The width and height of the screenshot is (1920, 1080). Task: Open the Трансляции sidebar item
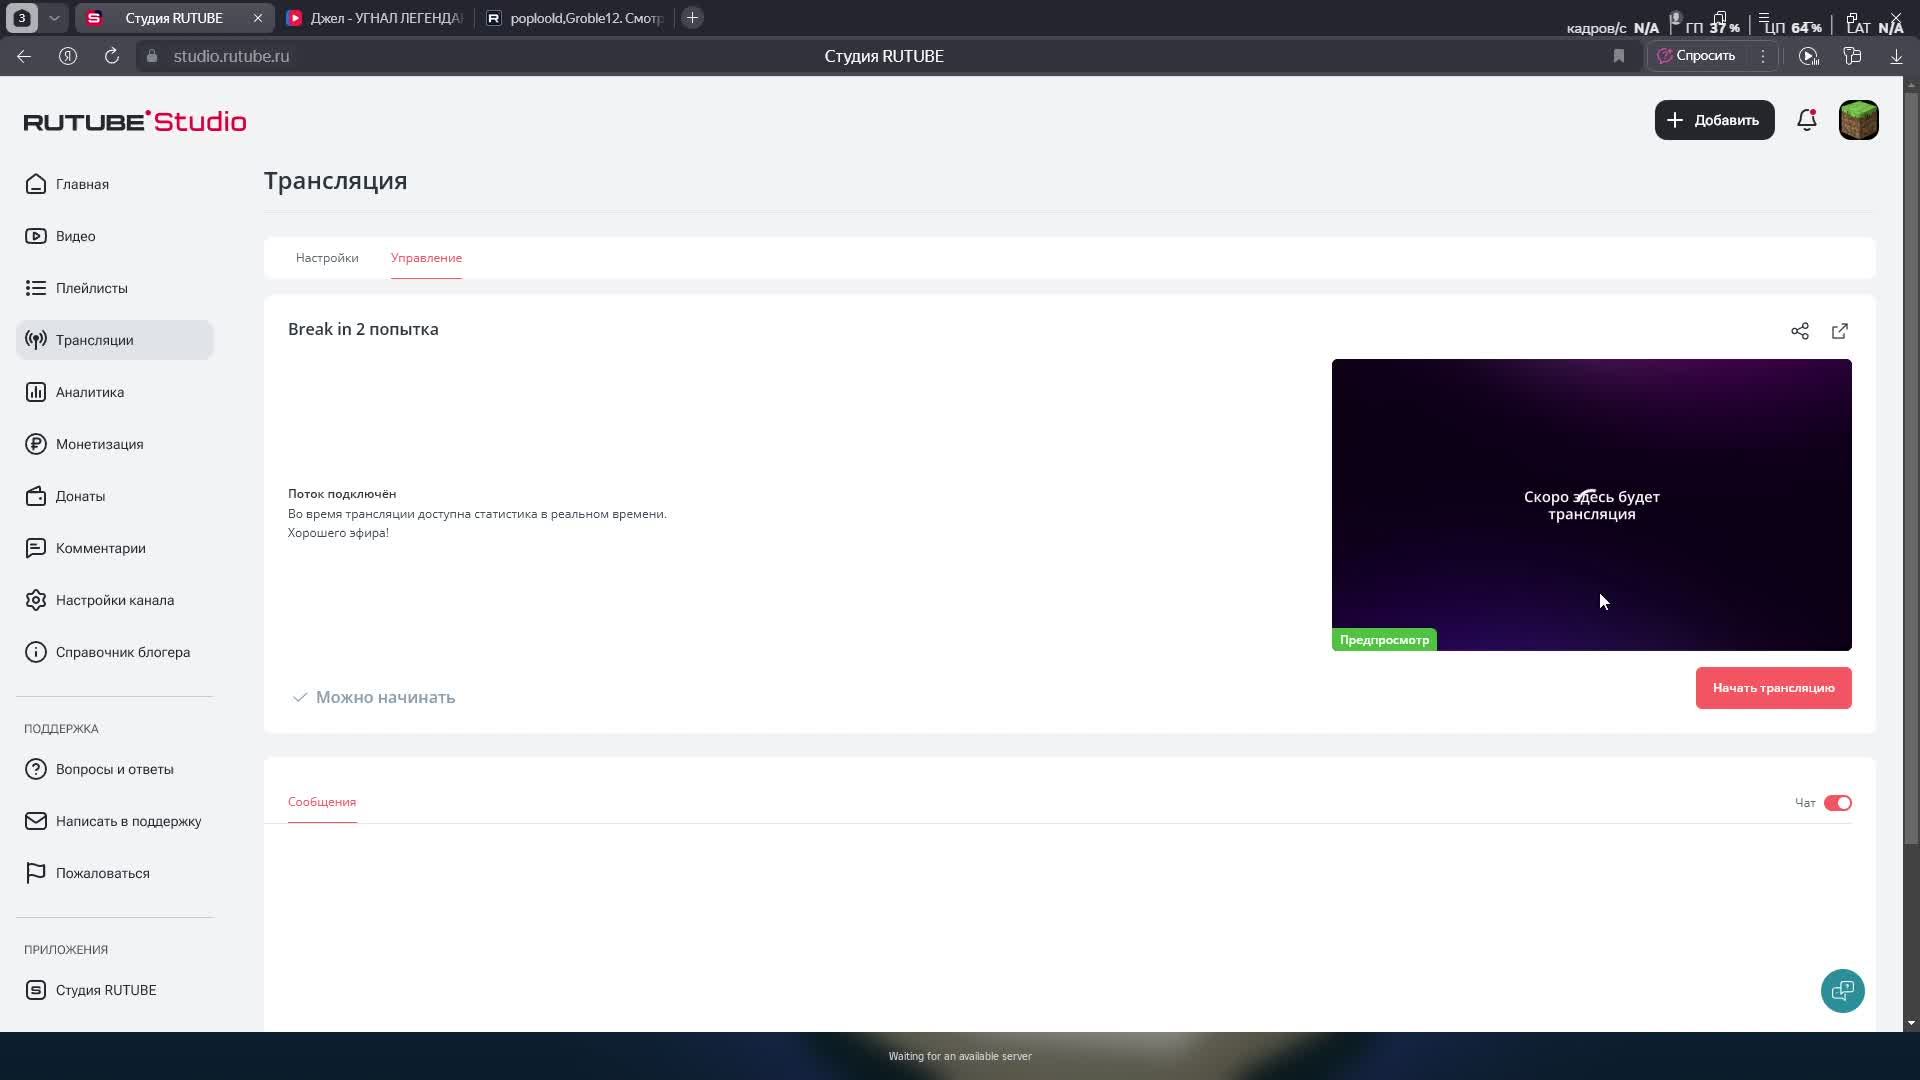115,340
